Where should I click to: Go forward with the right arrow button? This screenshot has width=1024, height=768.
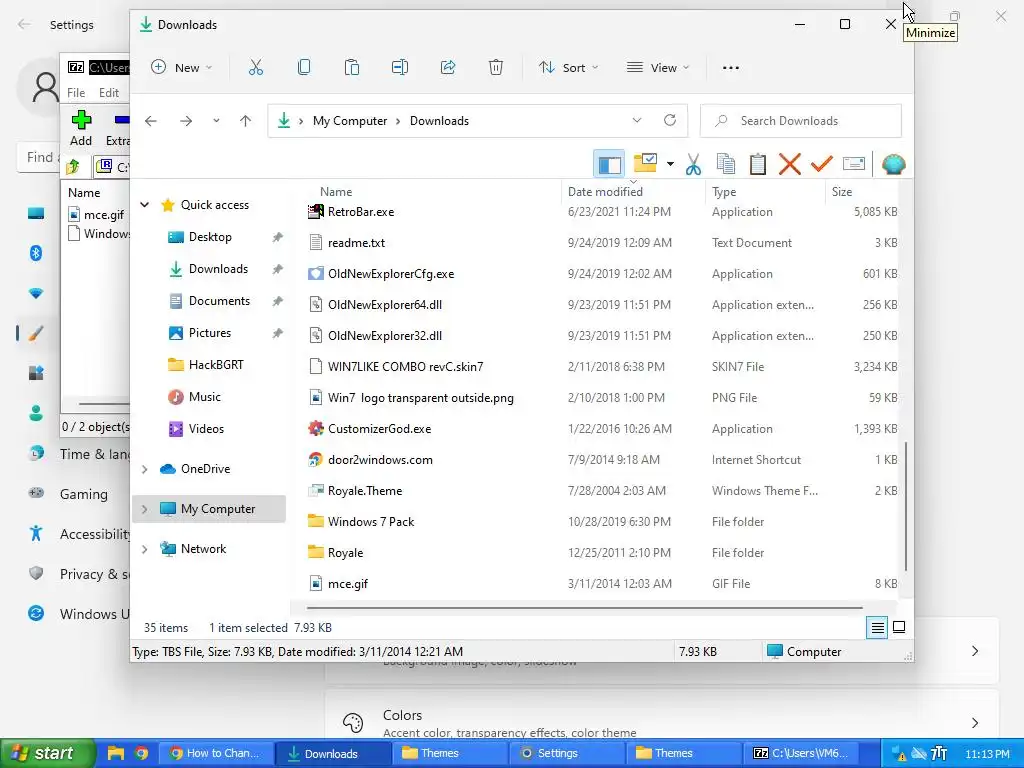tap(186, 121)
